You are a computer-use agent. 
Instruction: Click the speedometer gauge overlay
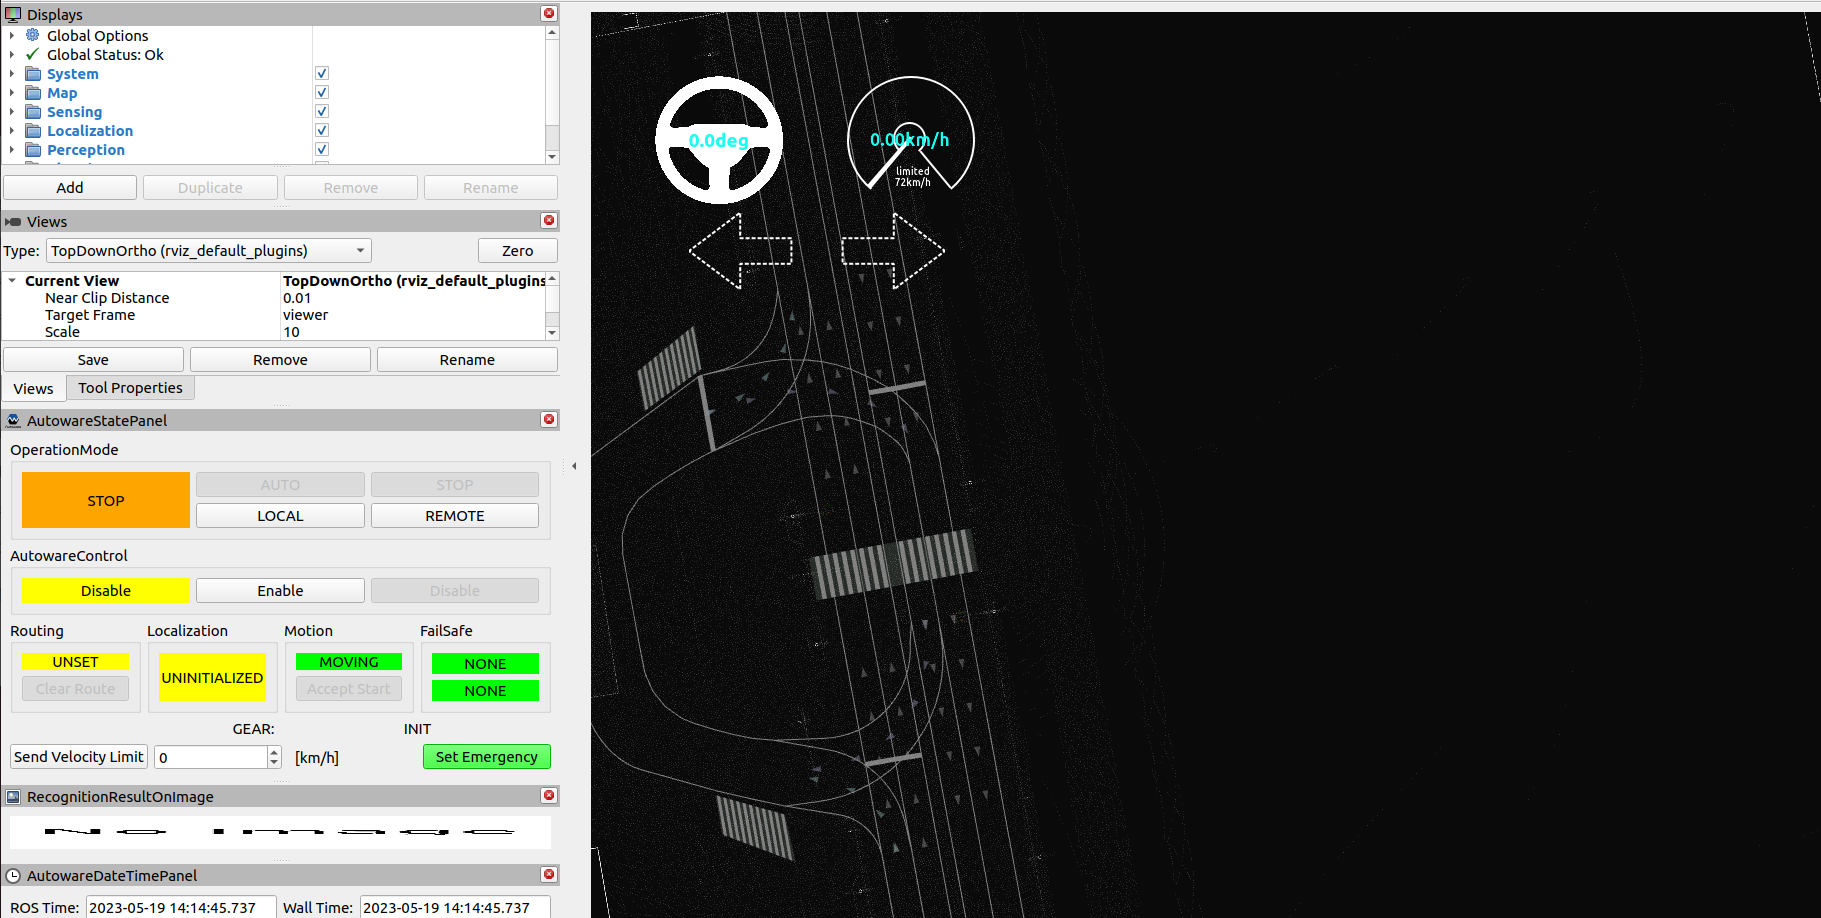910,136
